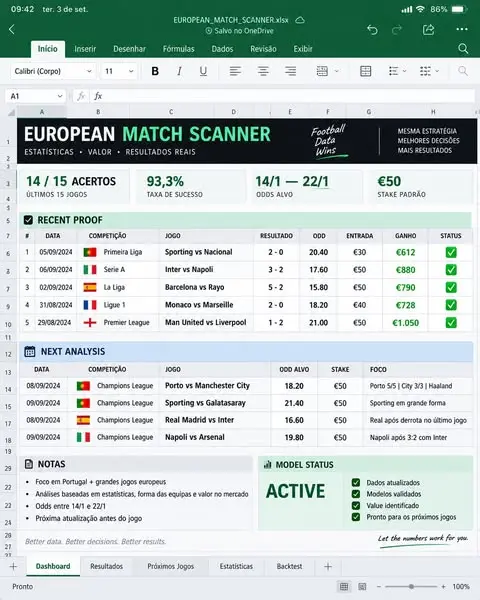Click status checkbox for Sporting vs Nacional
The width and height of the screenshot is (480, 600).
(451, 252)
